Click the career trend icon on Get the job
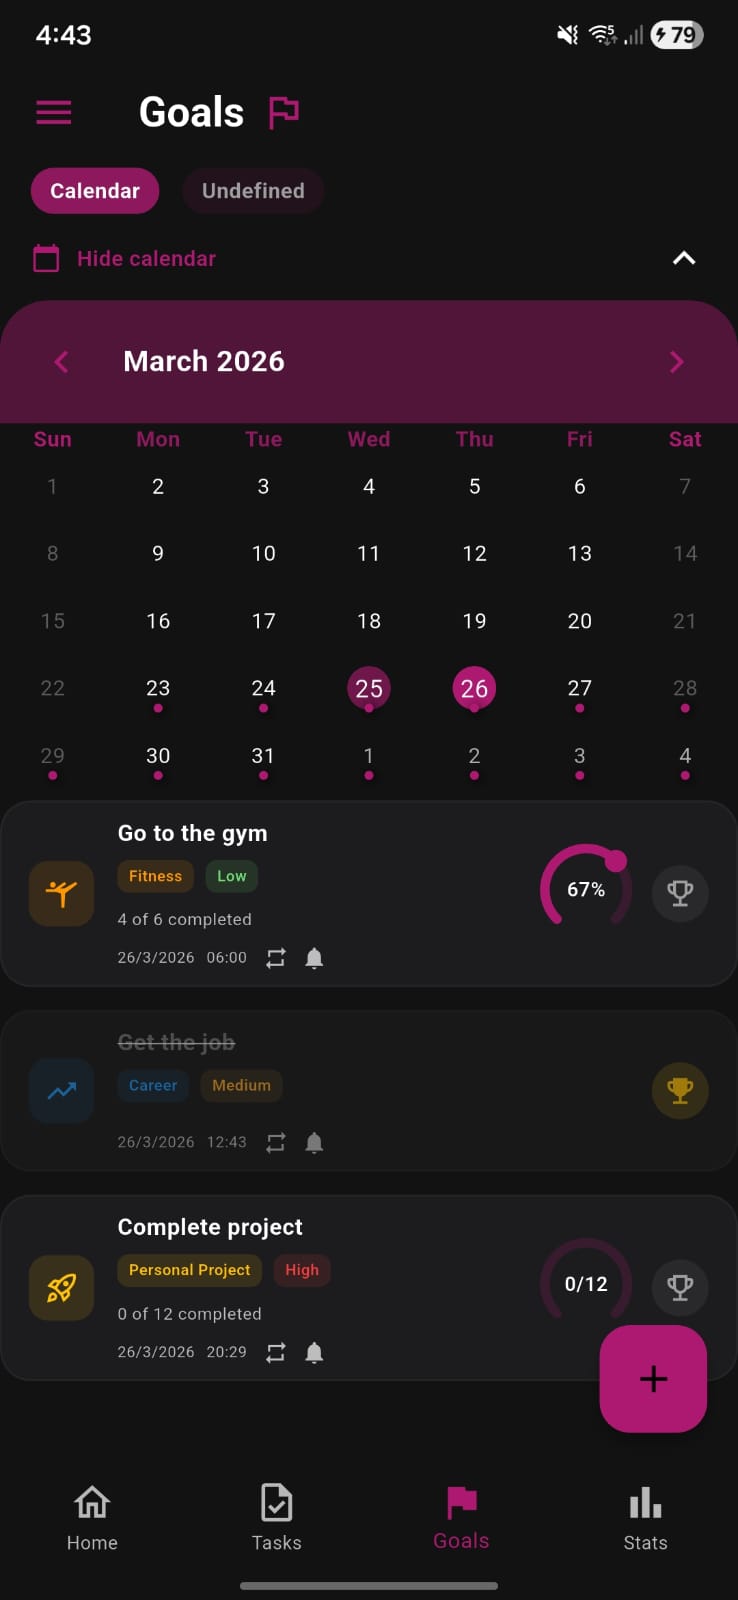Viewport: 738px width, 1600px height. pyautogui.click(x=61, y=1090)
